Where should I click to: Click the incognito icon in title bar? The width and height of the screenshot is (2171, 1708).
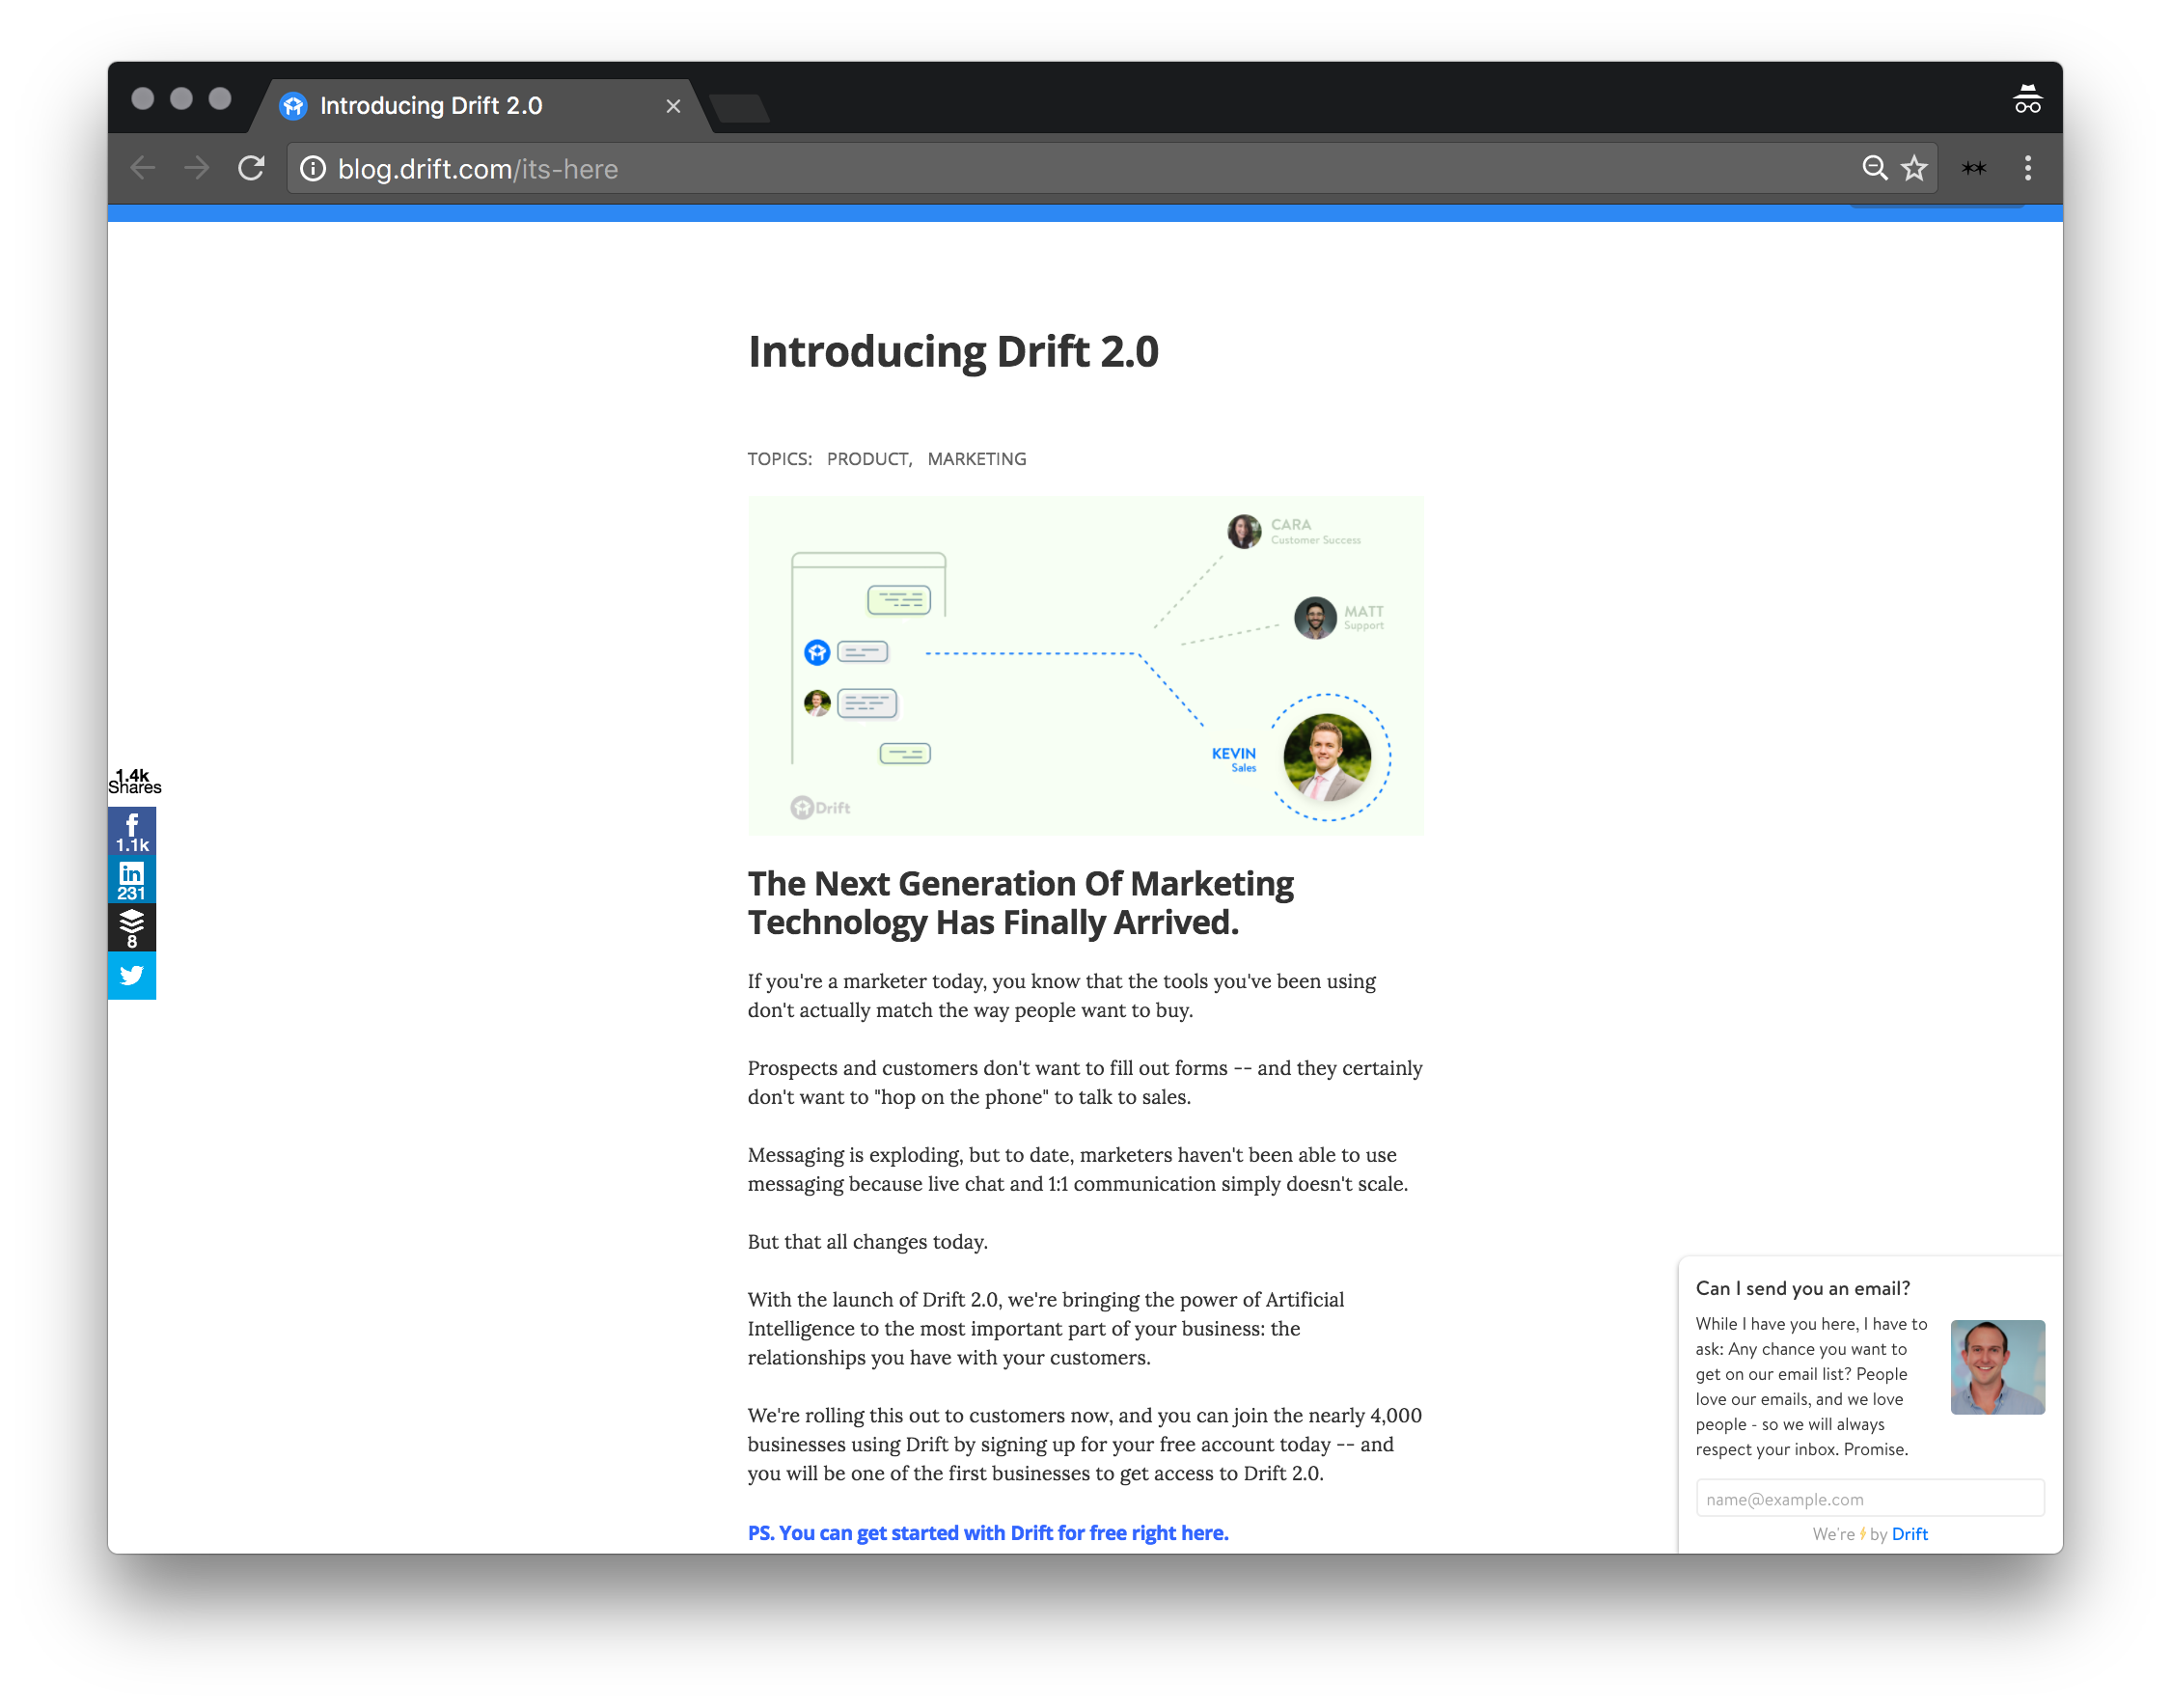coord(2027,99)
